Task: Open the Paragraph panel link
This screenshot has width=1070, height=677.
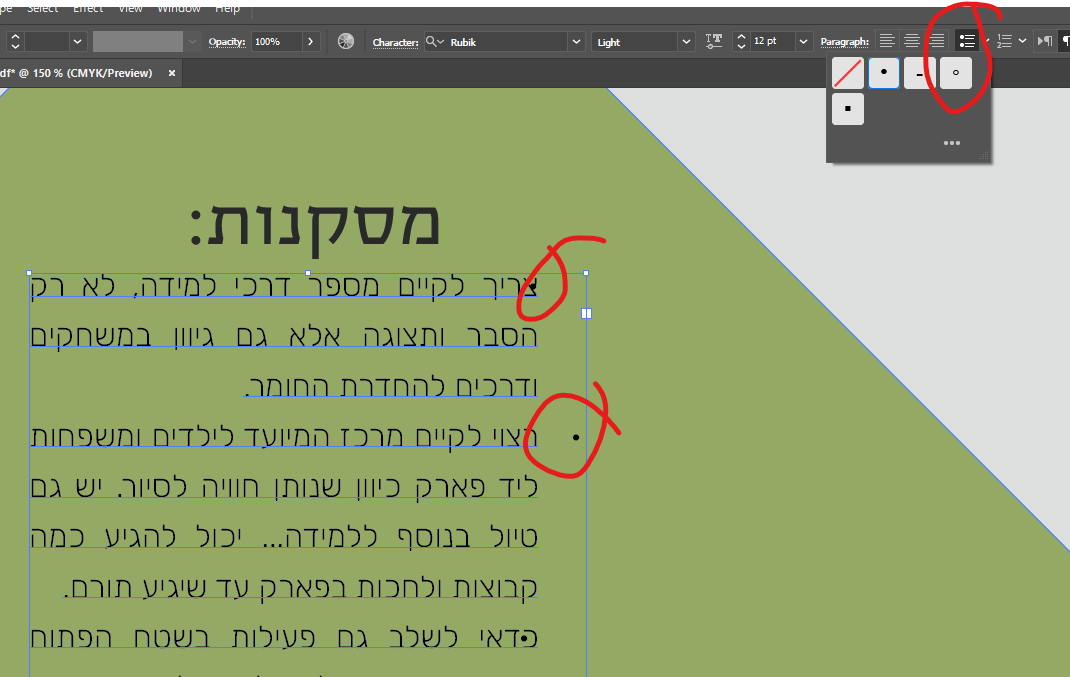Action: pyautogui.click(x=844, y=42)
